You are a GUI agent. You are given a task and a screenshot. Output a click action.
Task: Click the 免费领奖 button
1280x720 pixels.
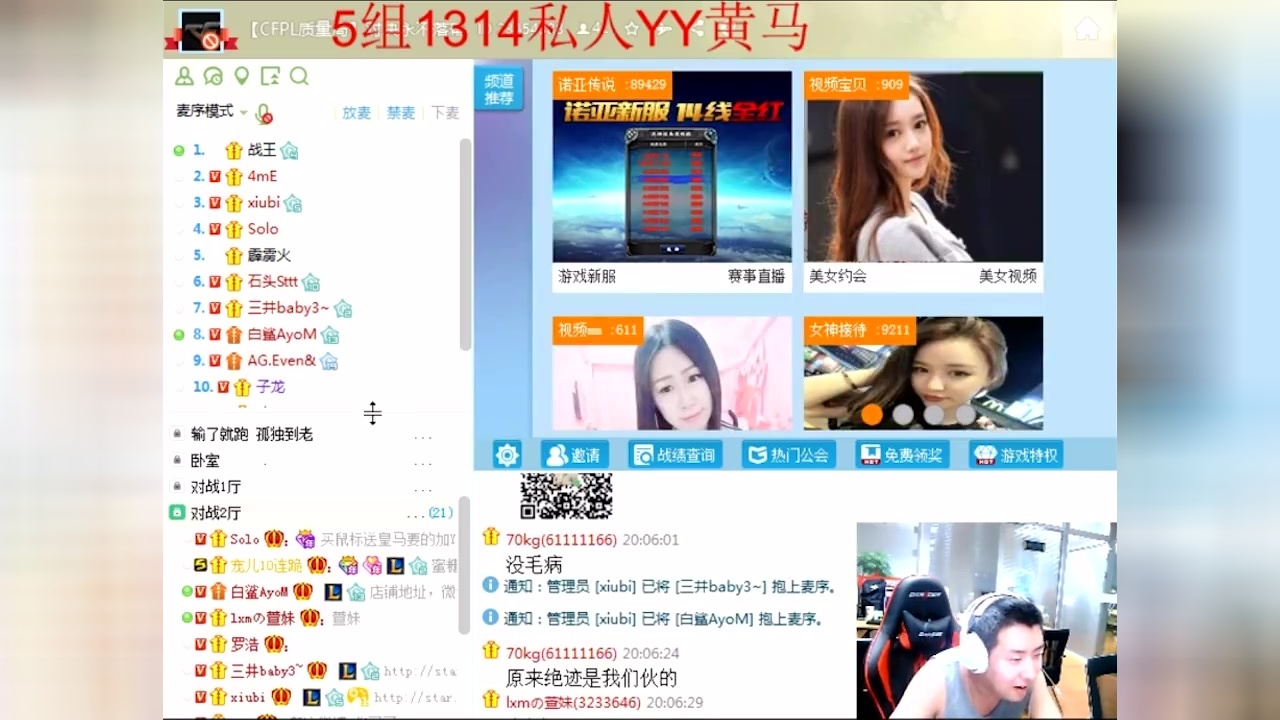(903, 455)
